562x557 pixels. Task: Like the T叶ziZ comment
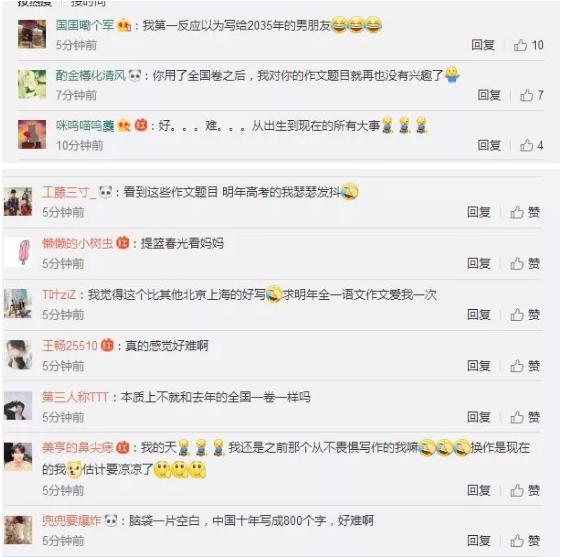525,315
